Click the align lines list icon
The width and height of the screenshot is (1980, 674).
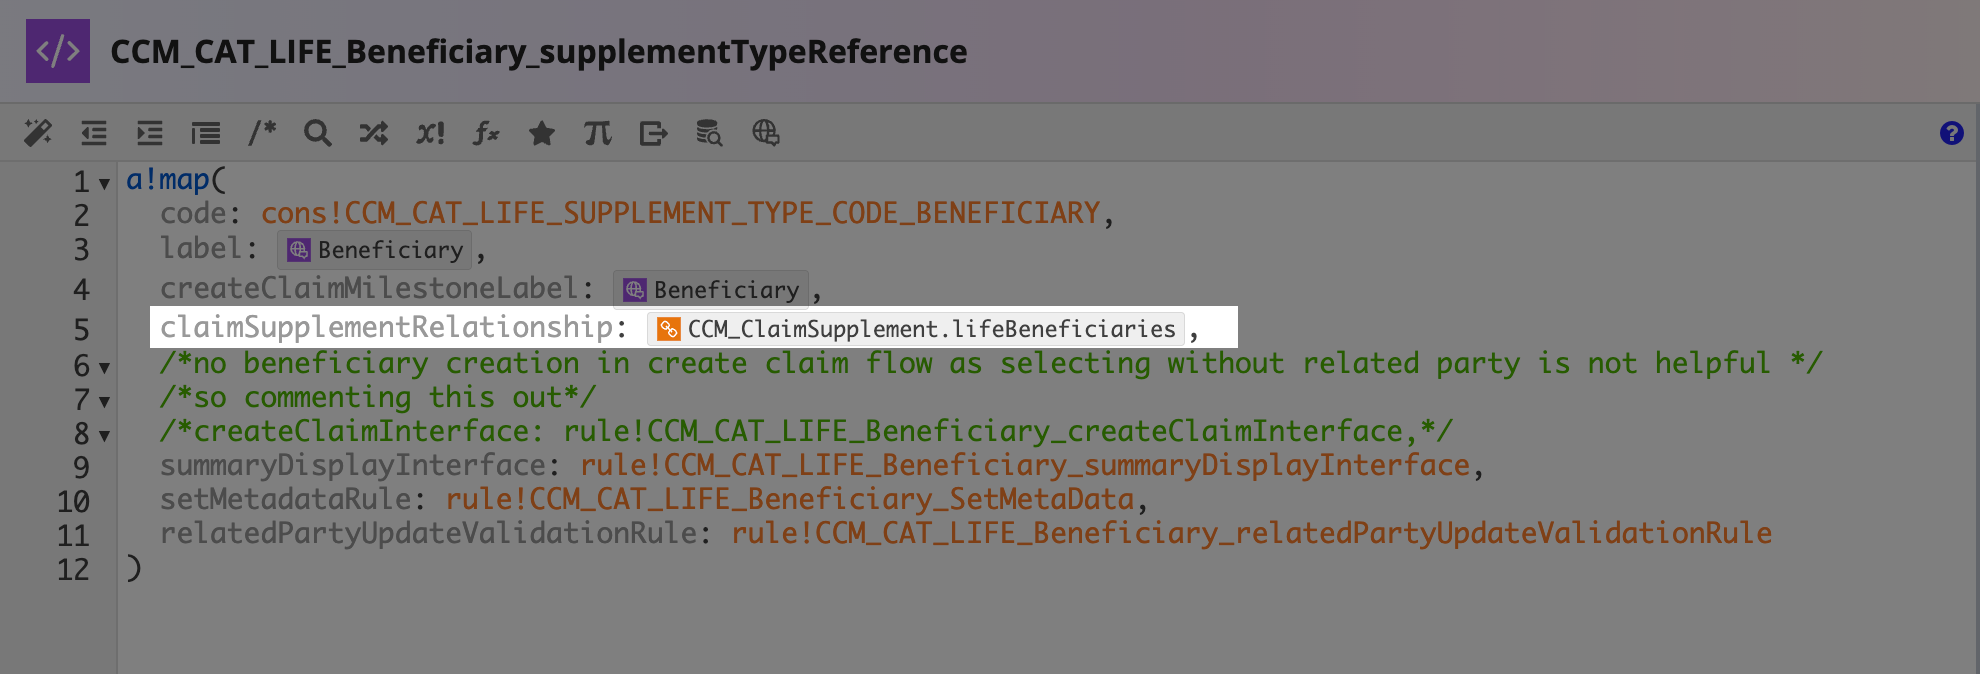click(206, 133)
